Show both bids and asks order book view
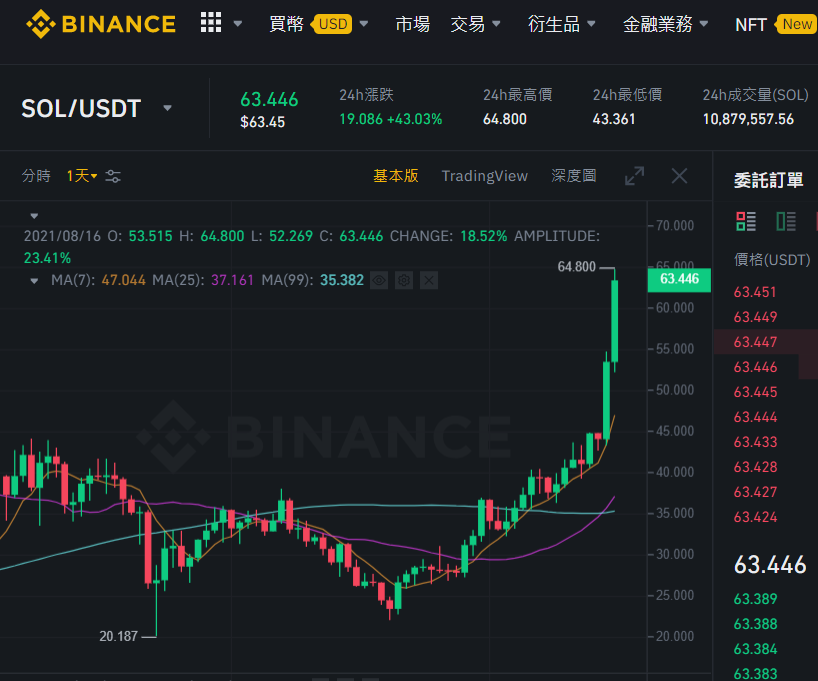Image resolution: width=818 pixels, height=681 pixels. (x=746, y=221)
